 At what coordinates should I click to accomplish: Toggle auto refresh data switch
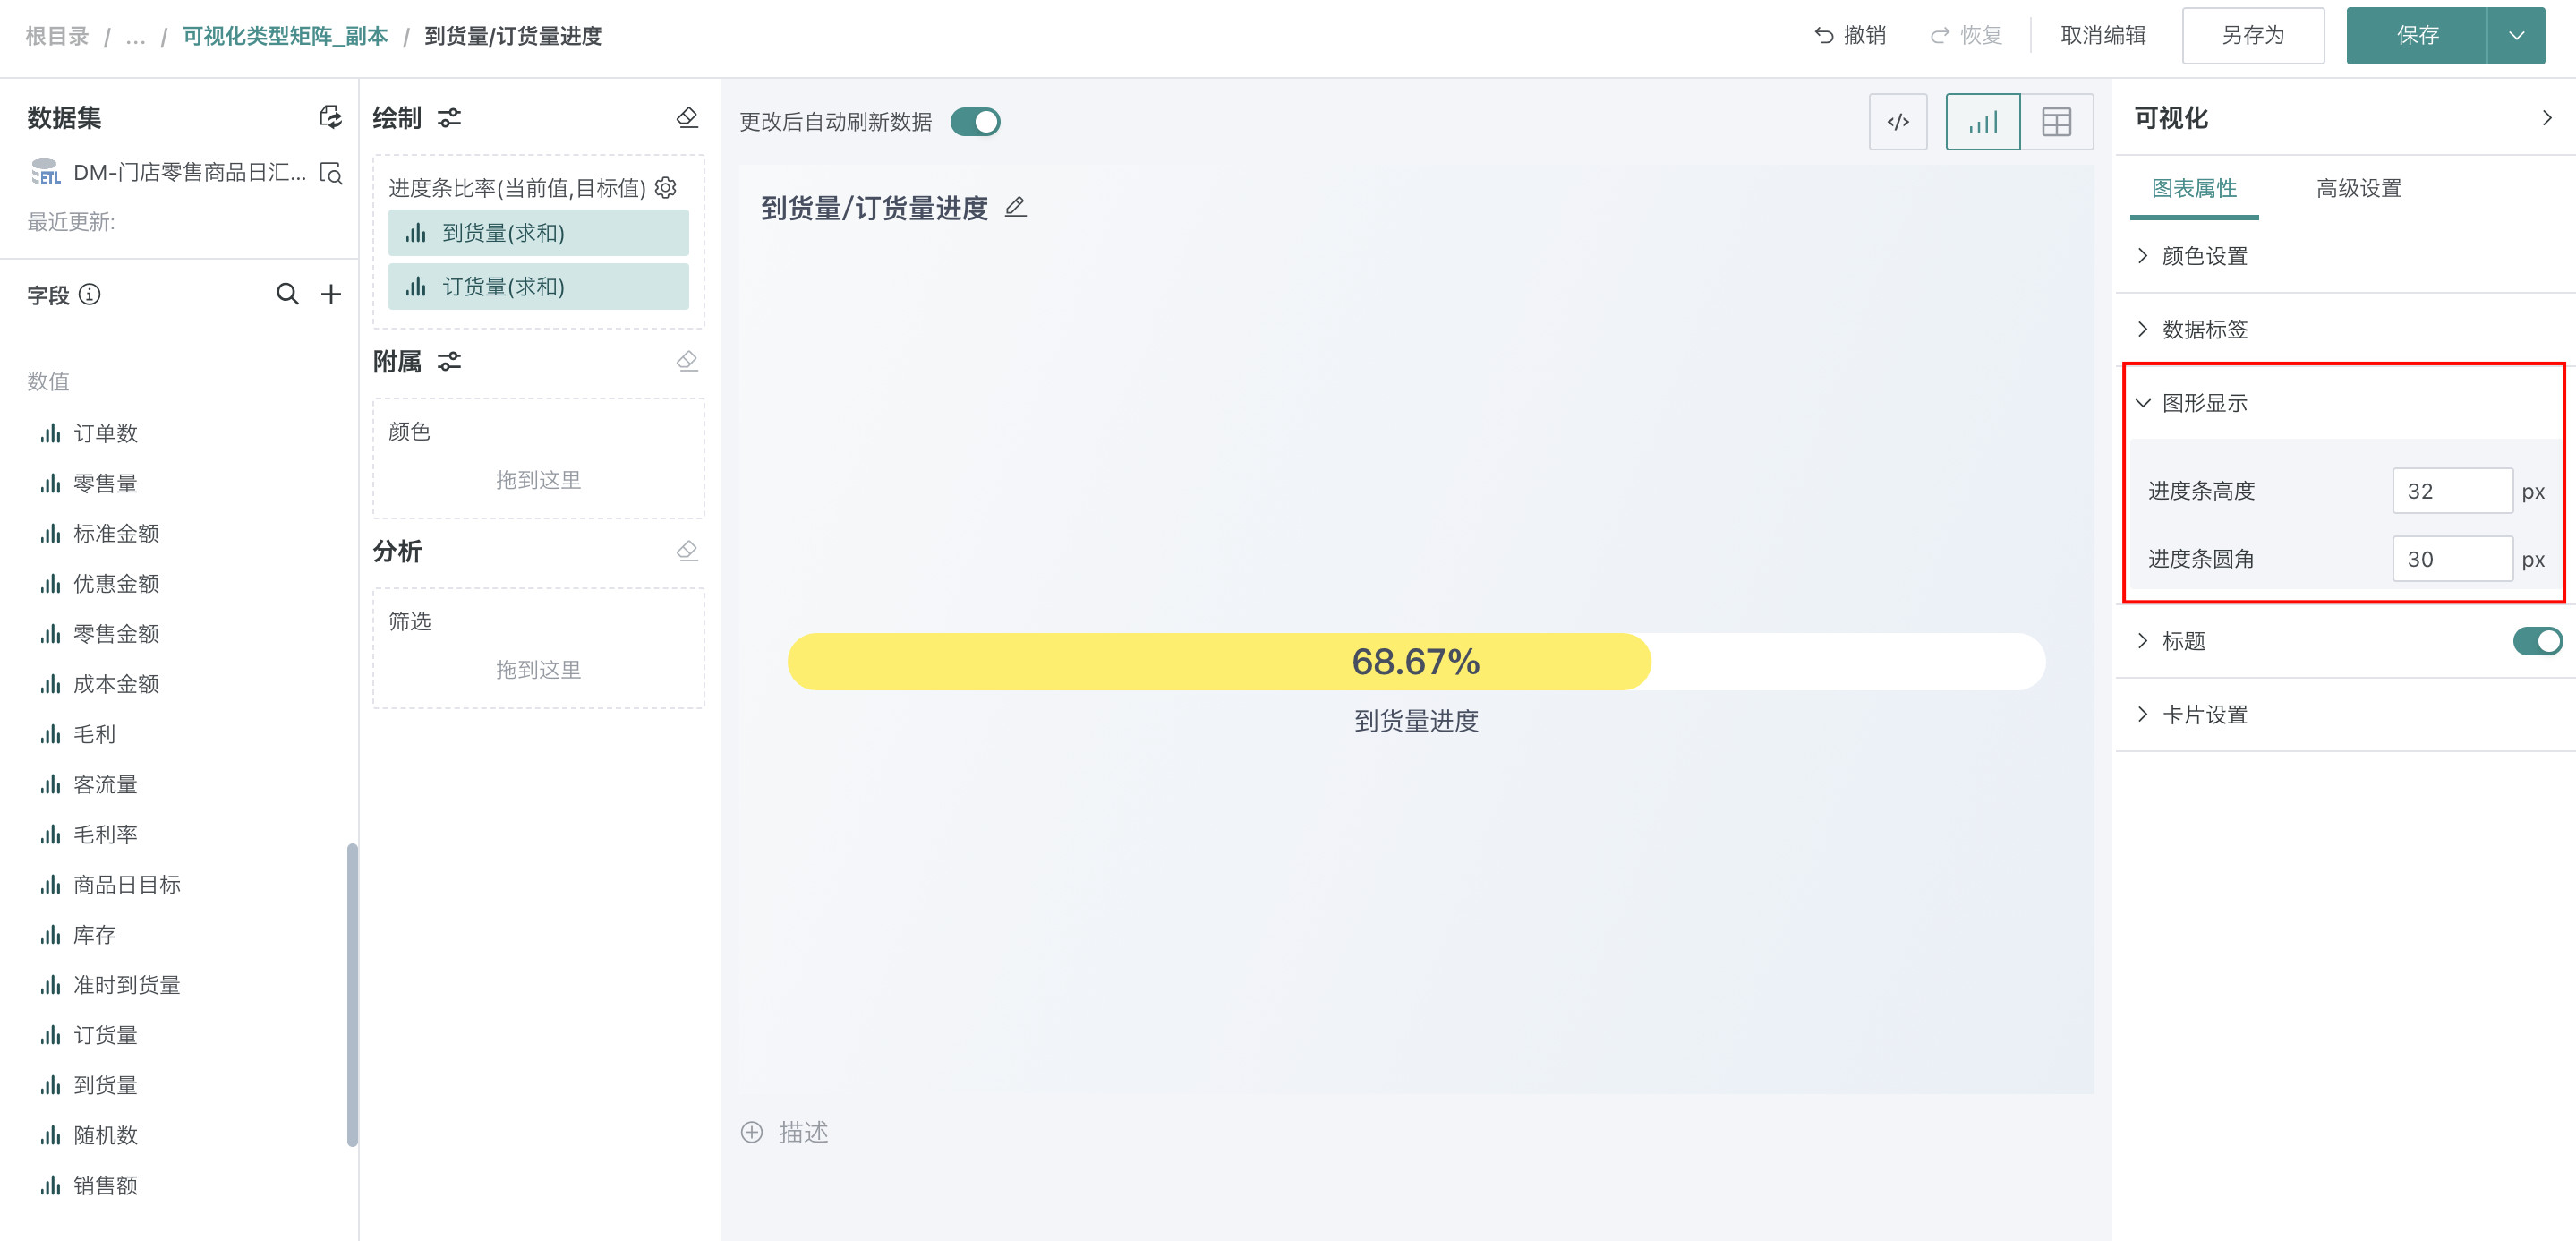tap(975, 122)
